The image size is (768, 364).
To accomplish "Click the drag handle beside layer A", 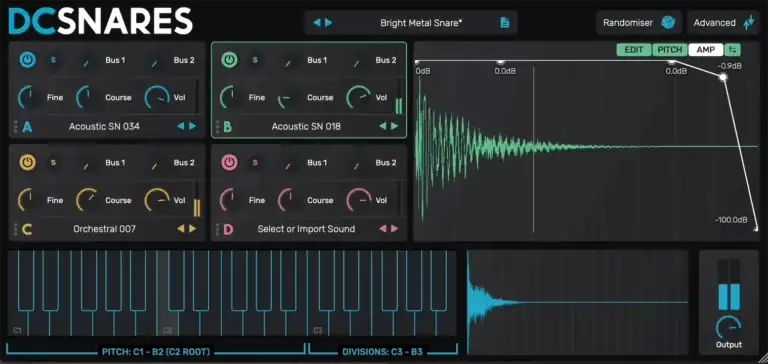I will click(x=15, y=127).
